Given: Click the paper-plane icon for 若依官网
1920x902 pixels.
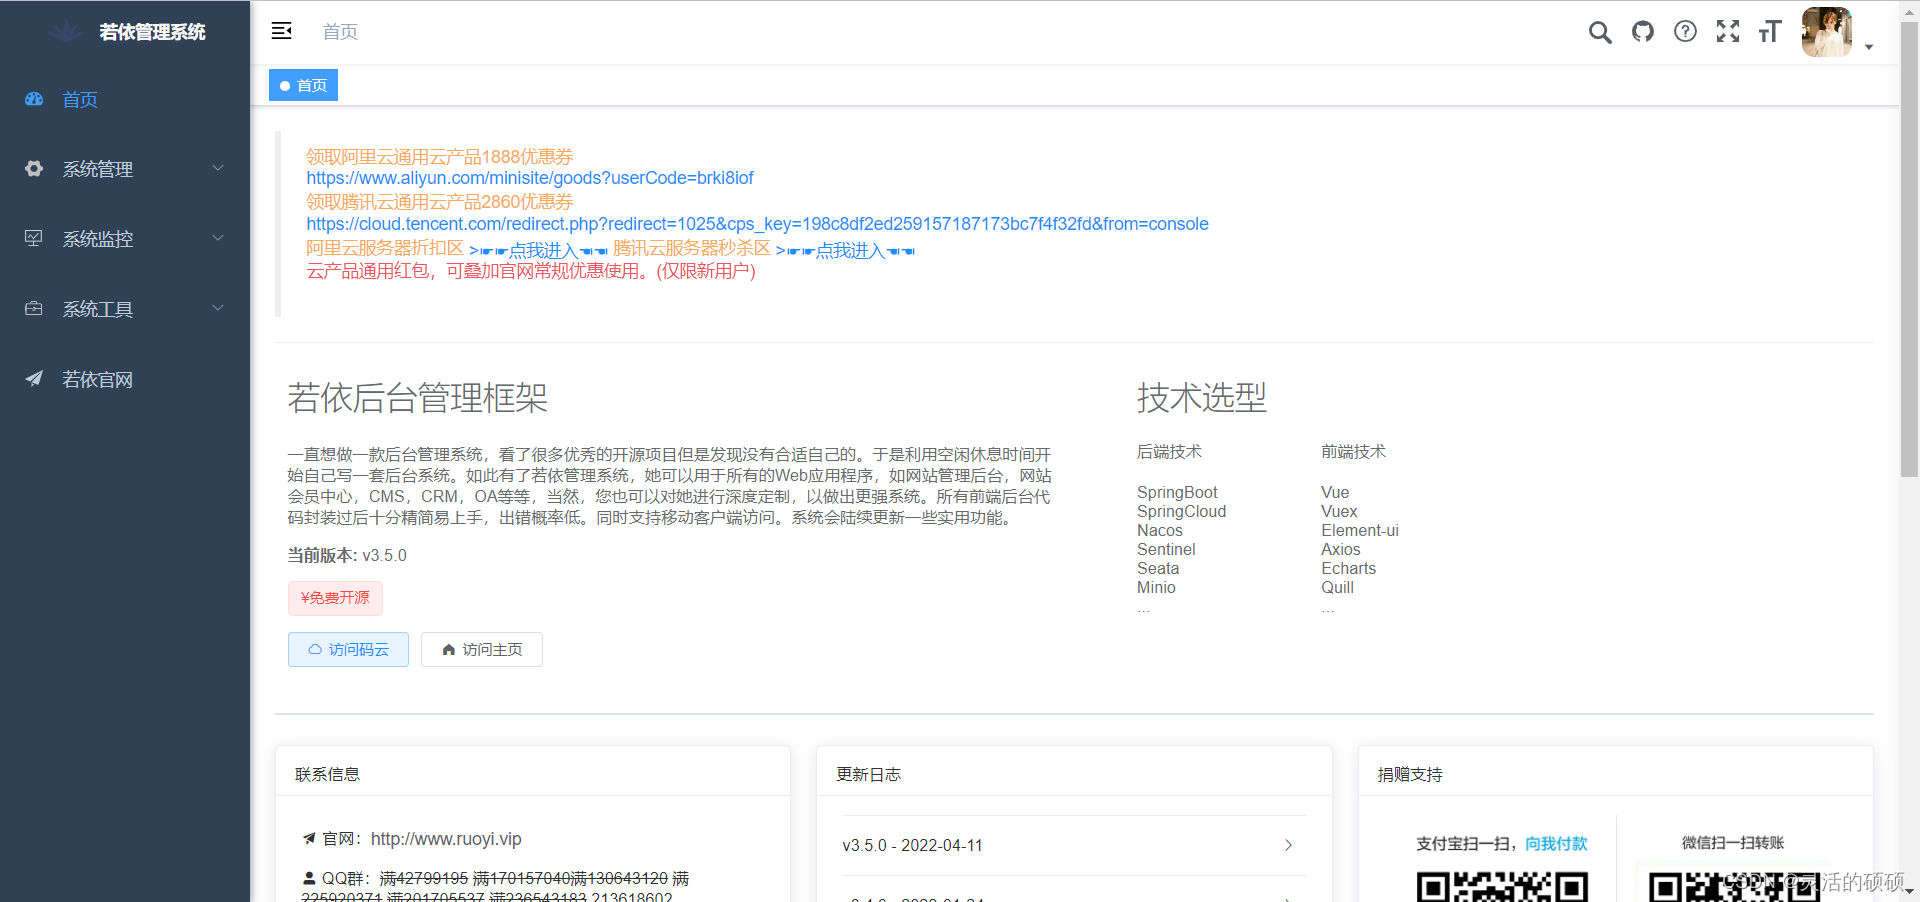Looking at the screenshot, I should click(x=34, y=379).
